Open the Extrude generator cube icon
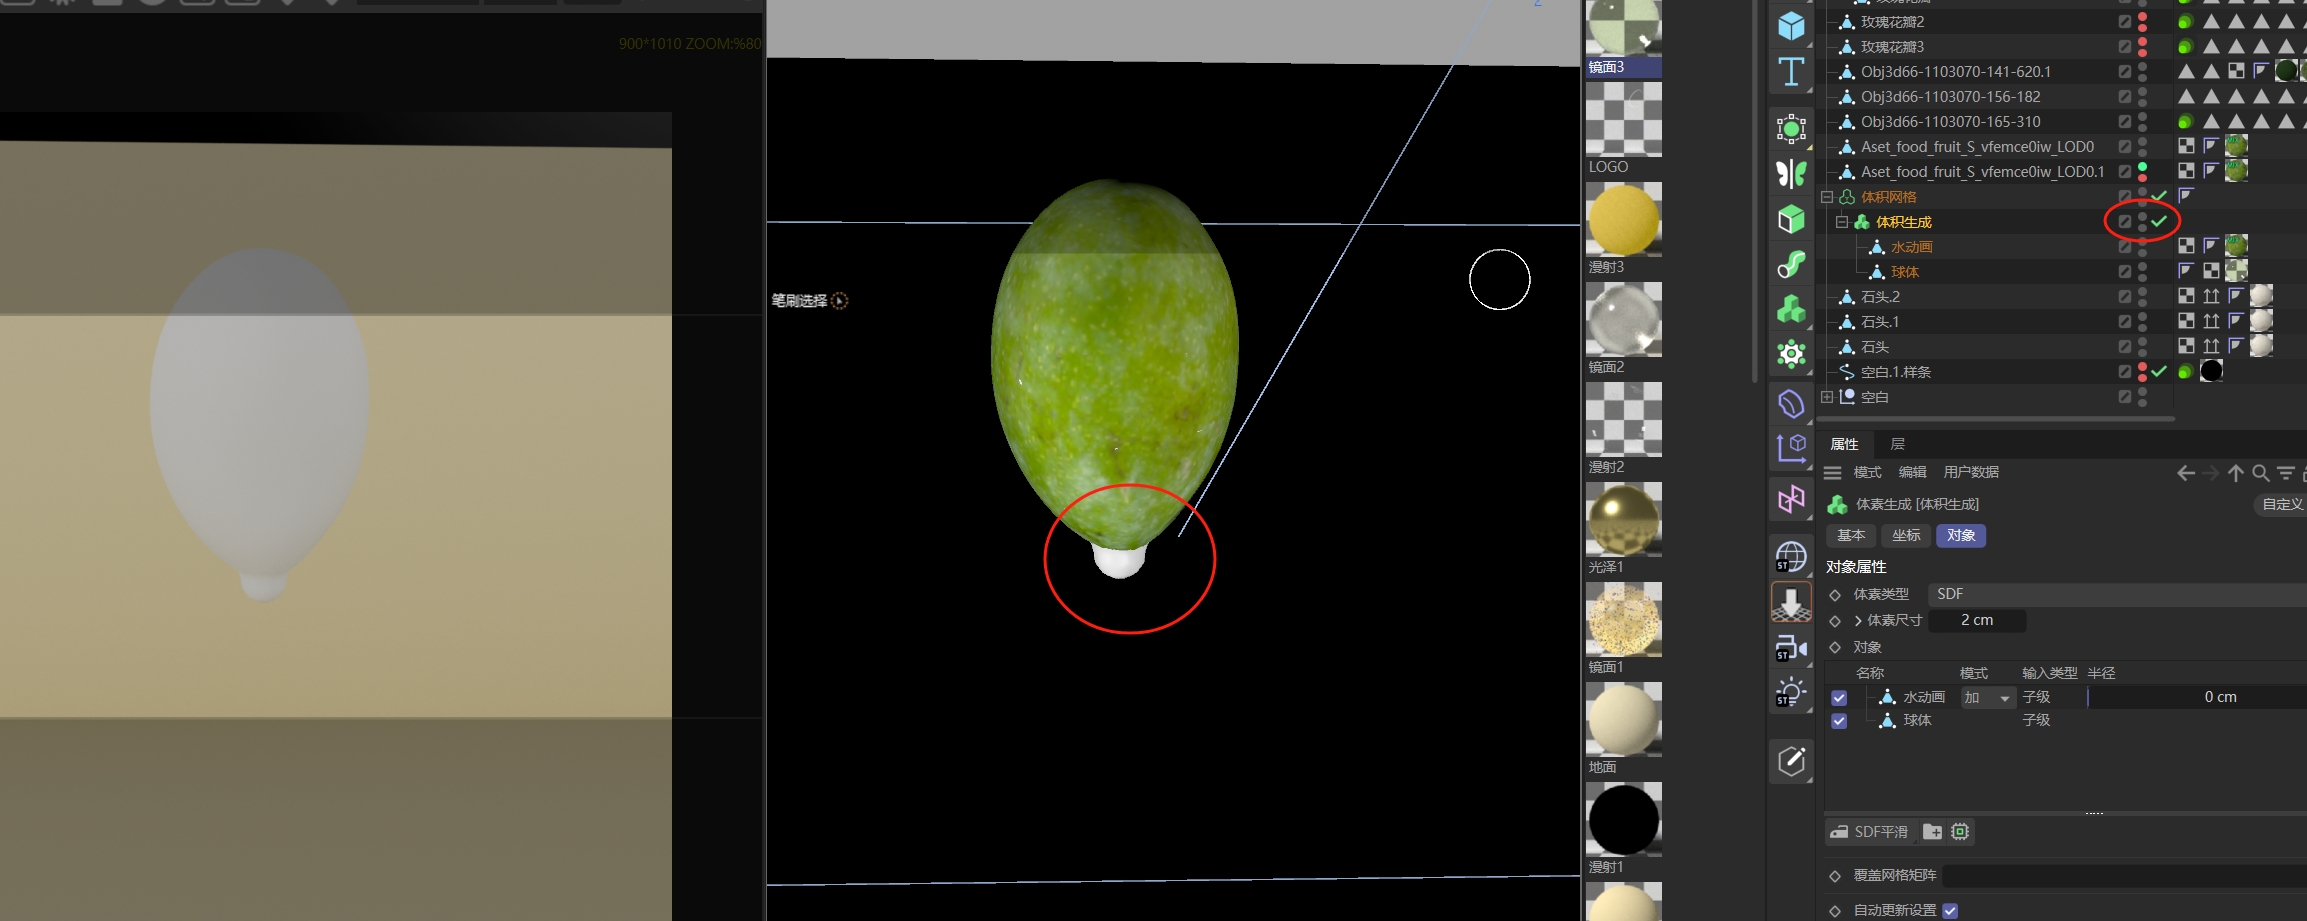 1791,219
